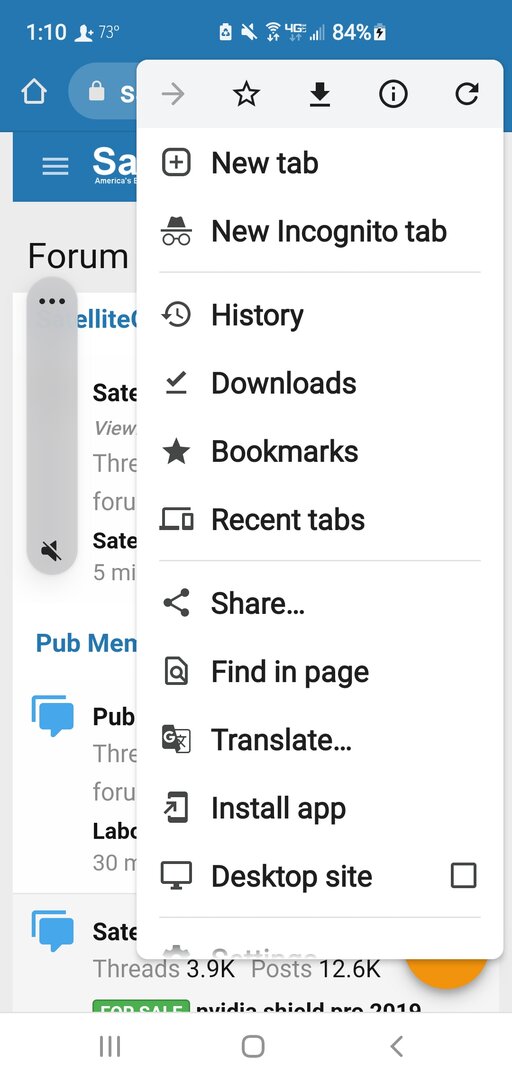Choose Bookmarks in the menu

point(320,451)
